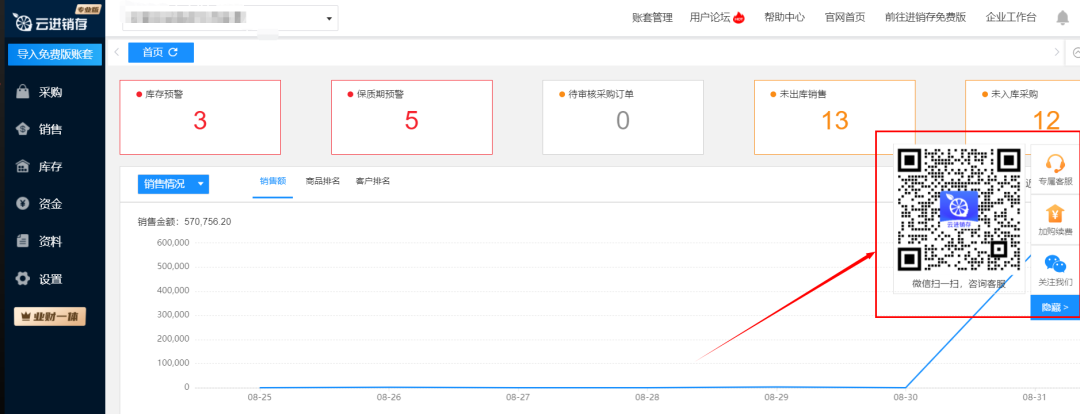Click the 08-30 axis label

tap(904, 397)
